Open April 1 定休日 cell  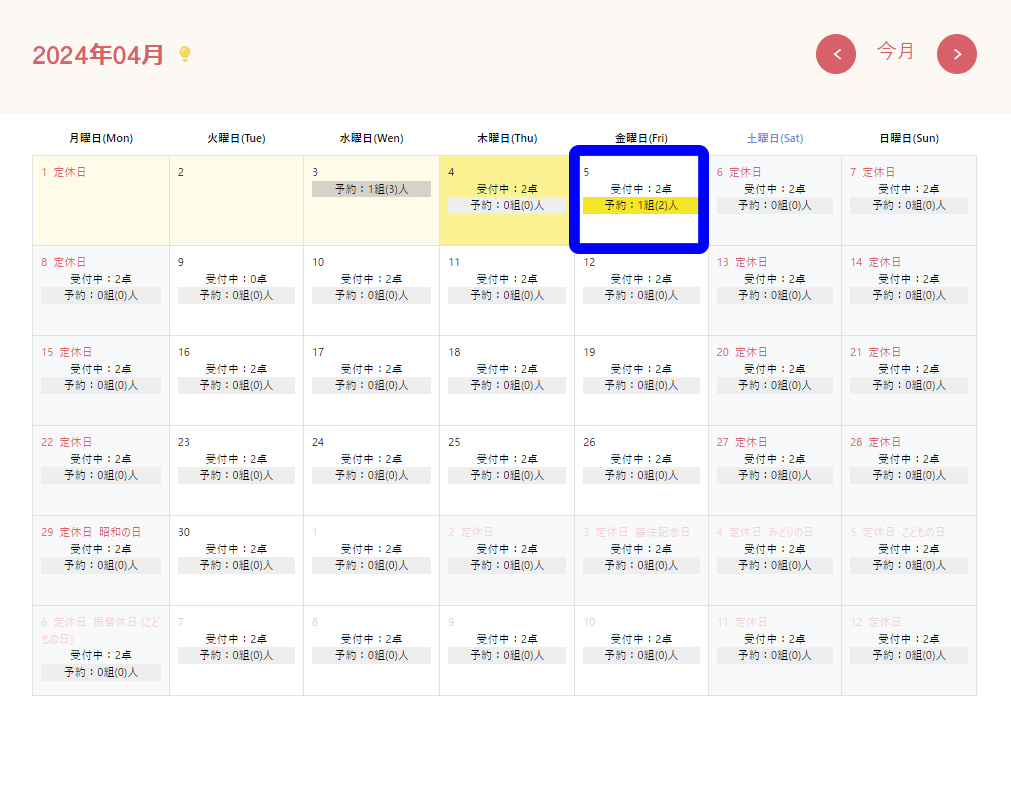[101, 200]
